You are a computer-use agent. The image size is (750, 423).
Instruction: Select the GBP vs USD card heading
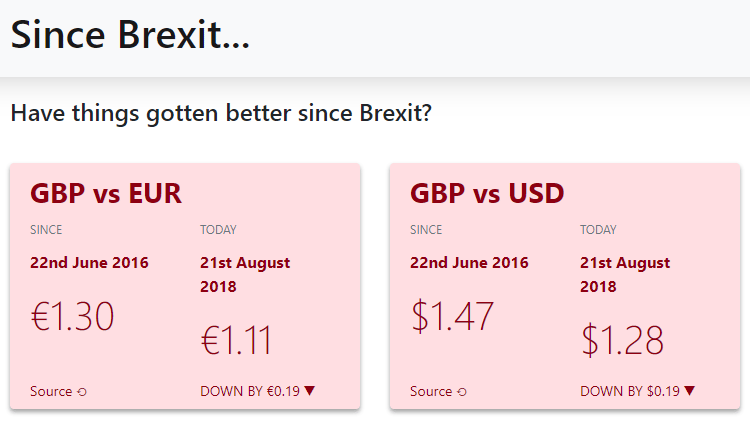tap(487, 193)
